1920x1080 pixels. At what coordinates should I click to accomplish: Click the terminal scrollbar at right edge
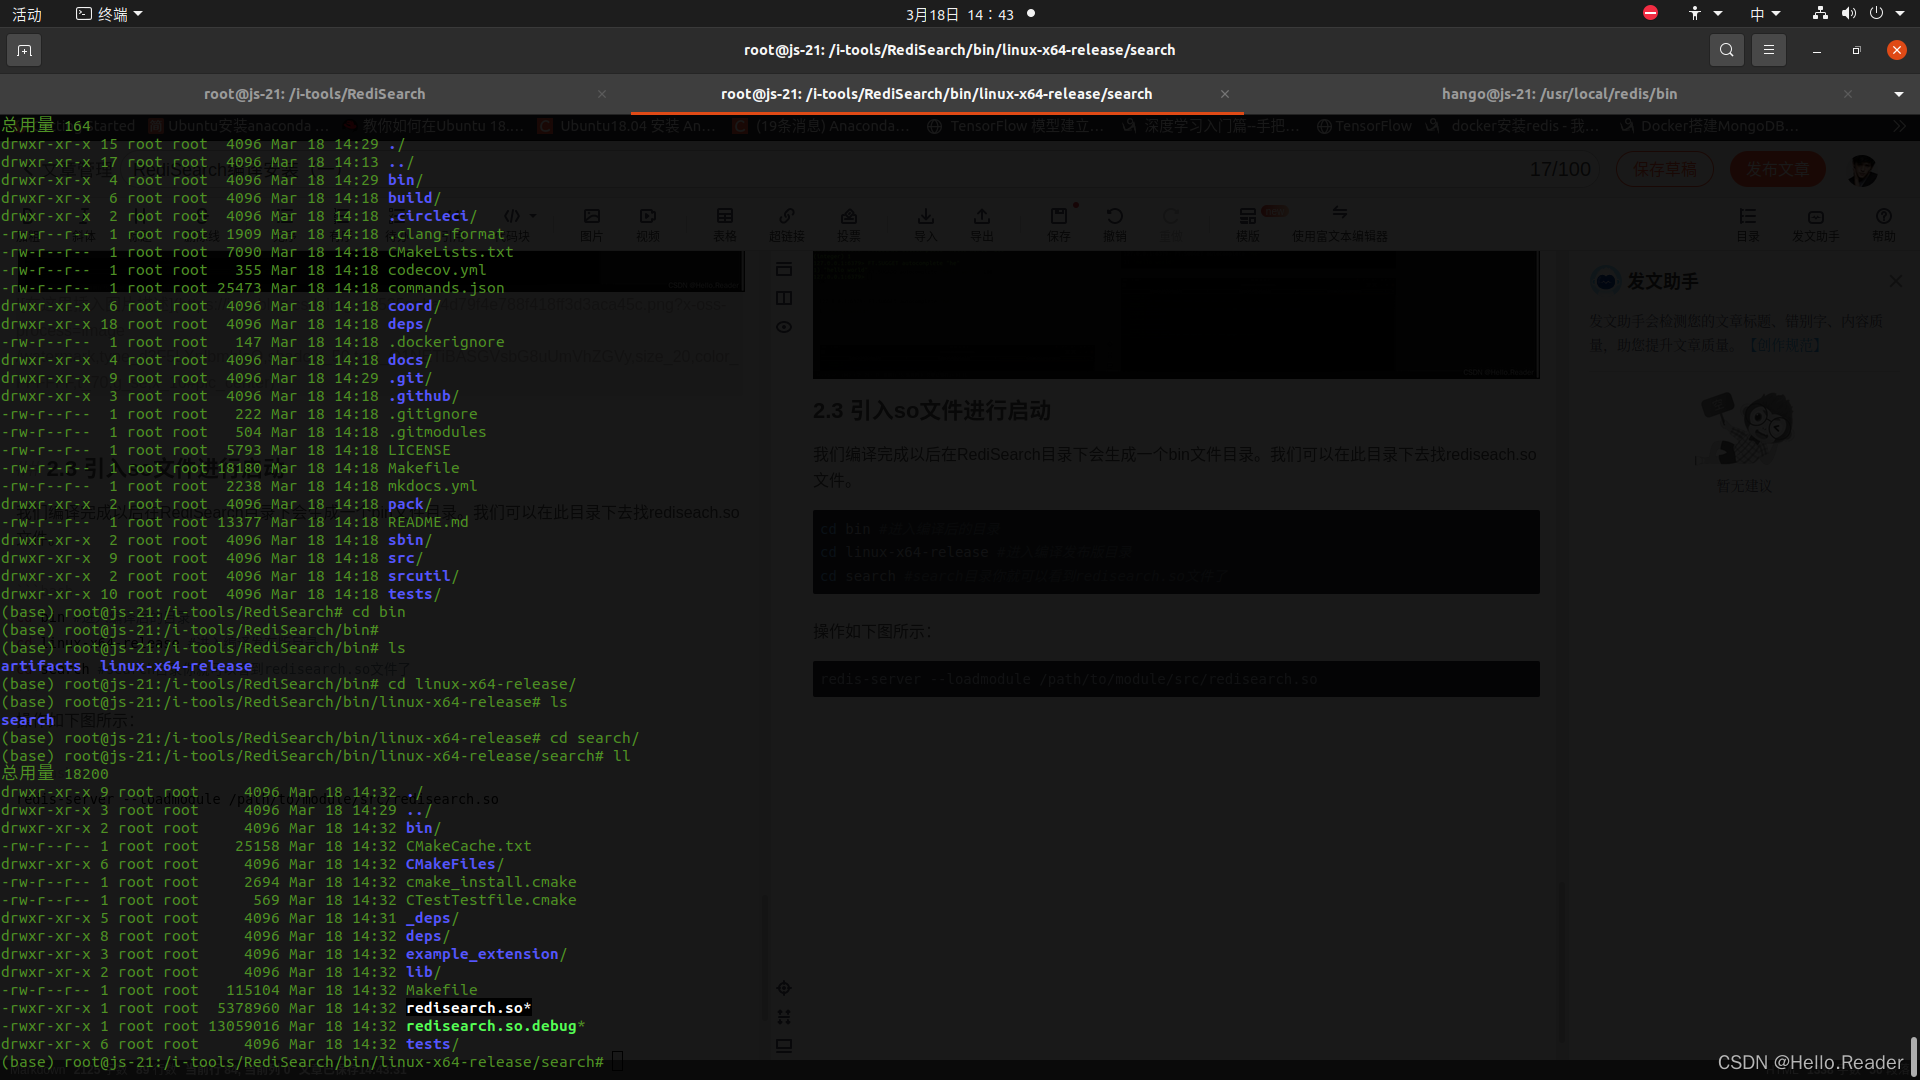click(1914, 1055)
